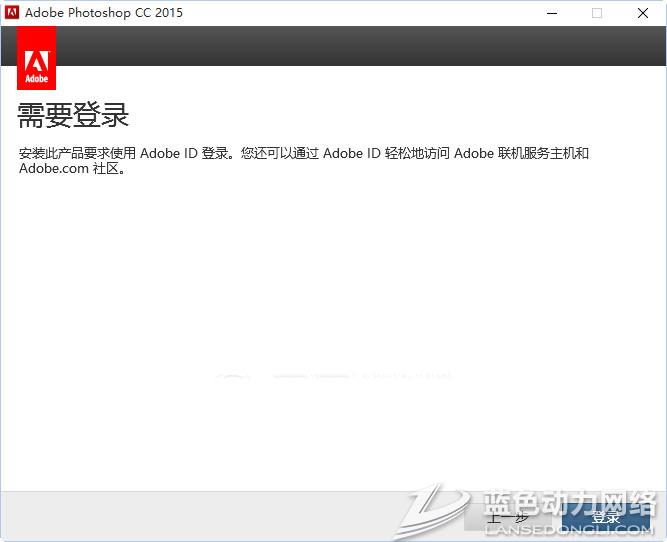Minimize the Adobe Photoshop CC 2015 window
Screen dimensions: 667x542
coord(552,13)
